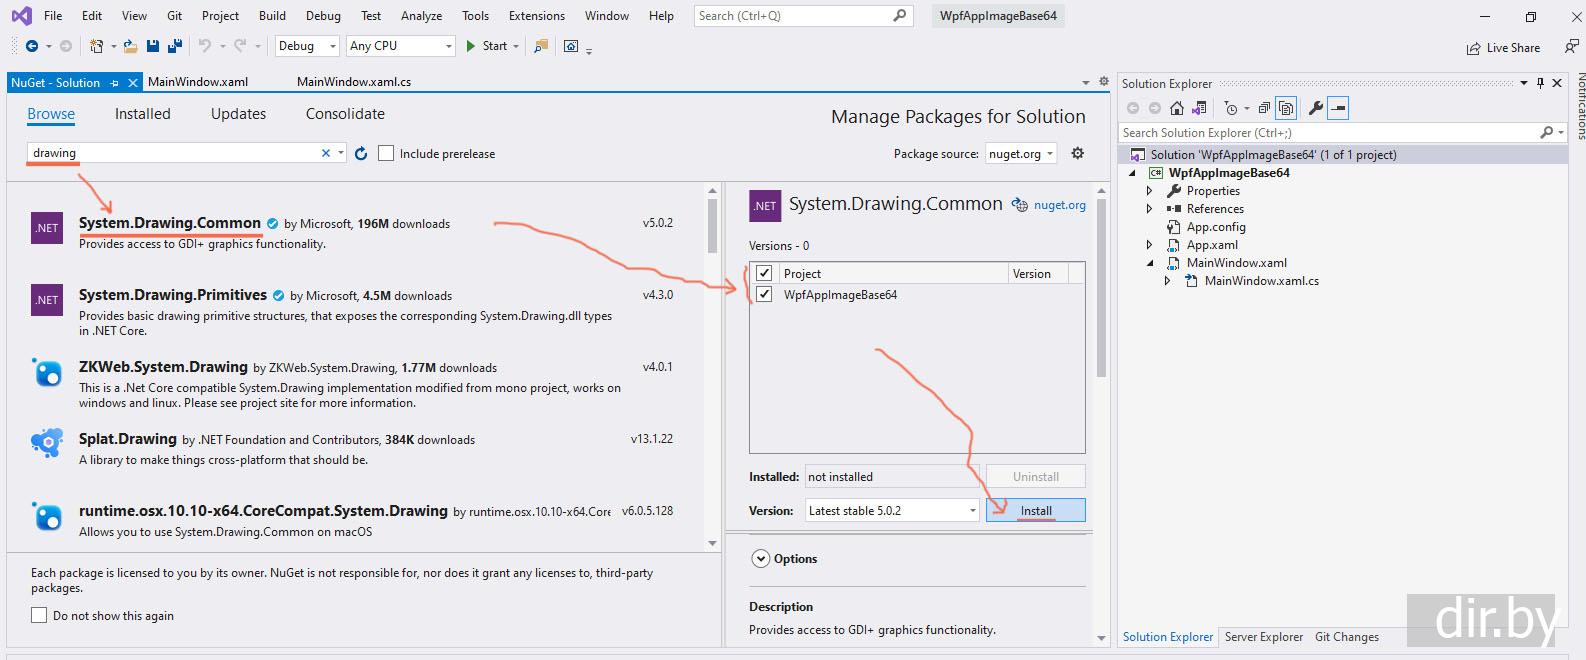
Task: Click the Save All toolbar icon
Action: 175,46
